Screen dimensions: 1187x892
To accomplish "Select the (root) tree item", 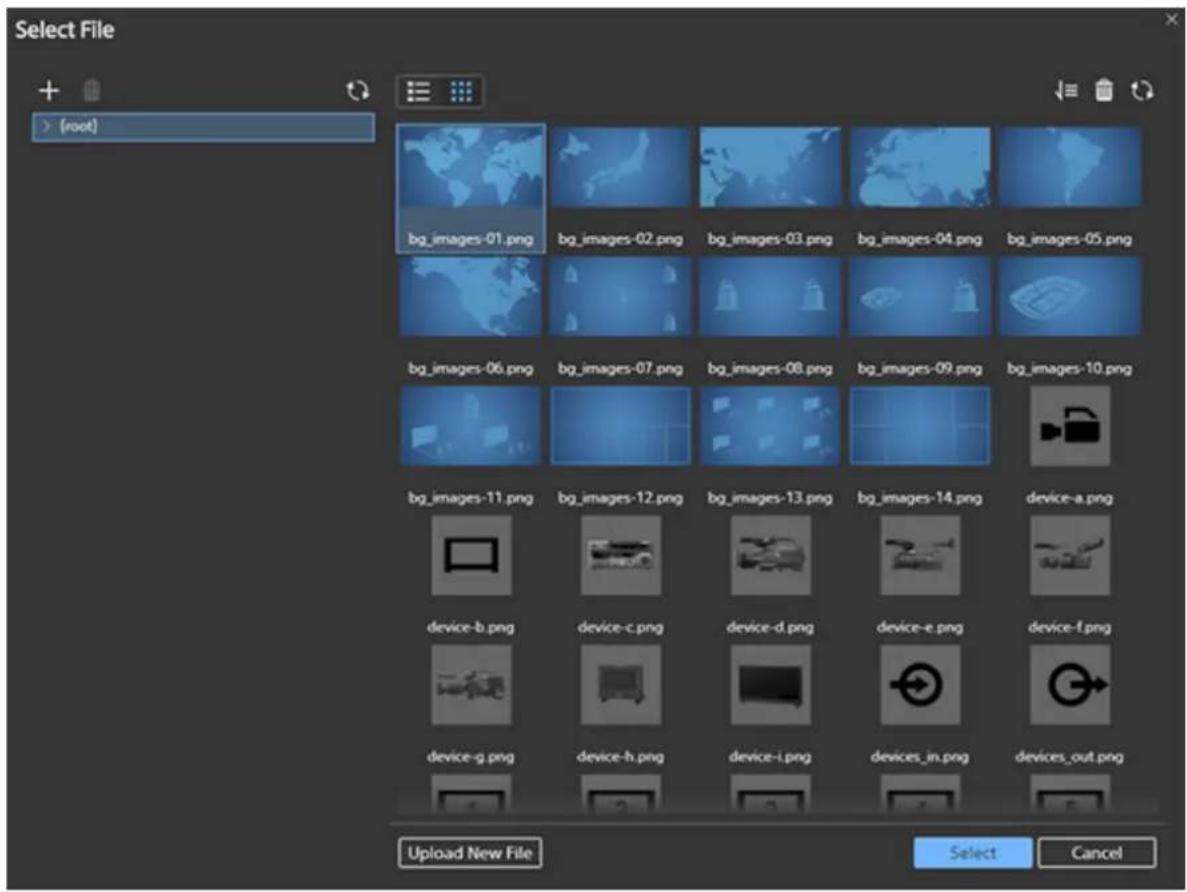I will (203, 127).
